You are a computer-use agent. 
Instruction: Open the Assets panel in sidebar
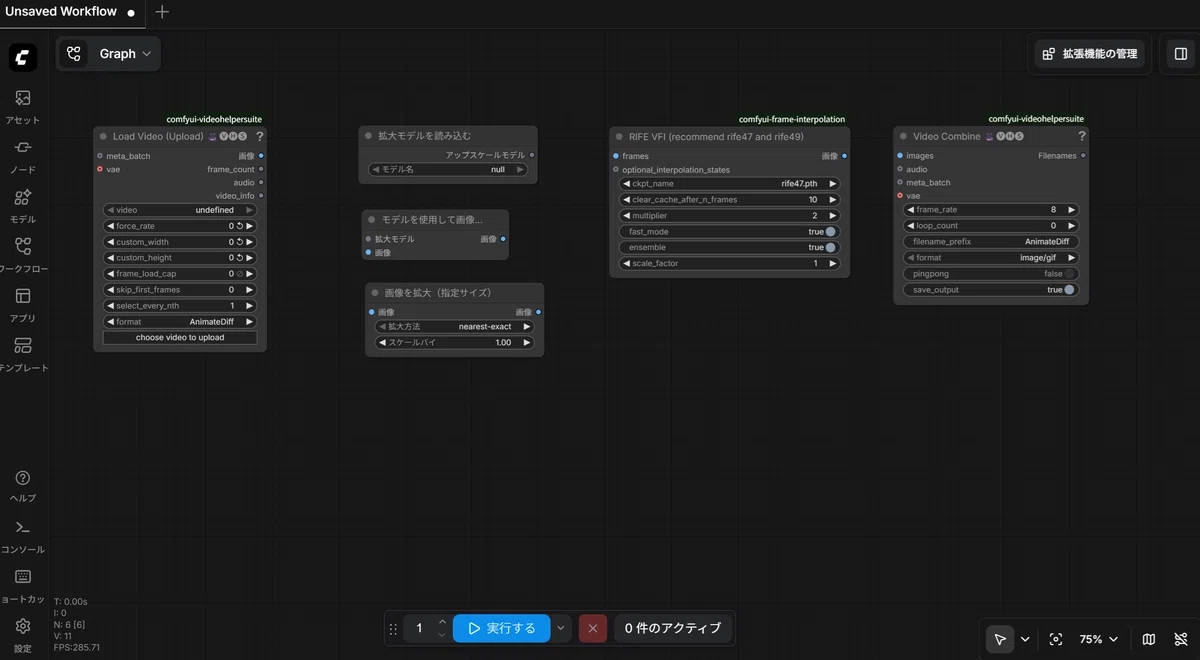tap(23, 106)
